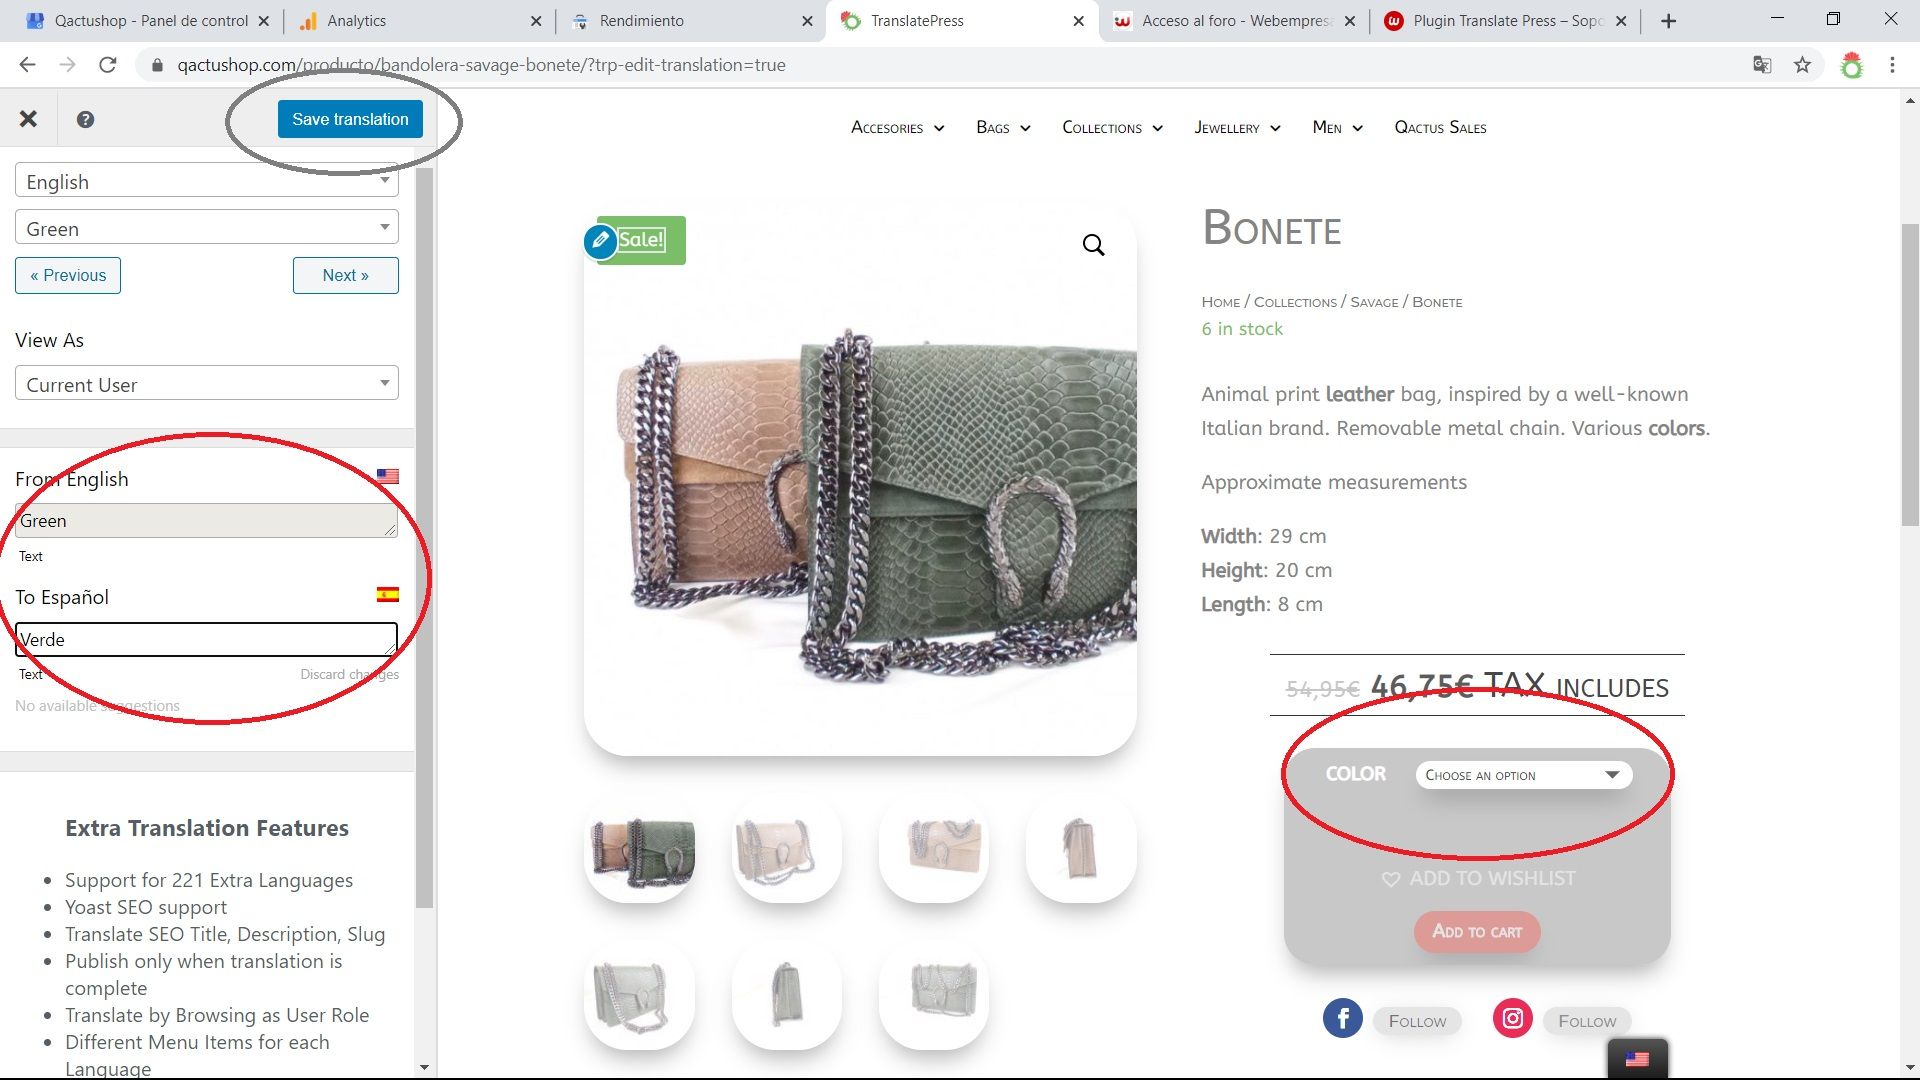The image size is (1920, 1080).
Task: Click the page vertical scrollbar
Action: [1910, 375]
